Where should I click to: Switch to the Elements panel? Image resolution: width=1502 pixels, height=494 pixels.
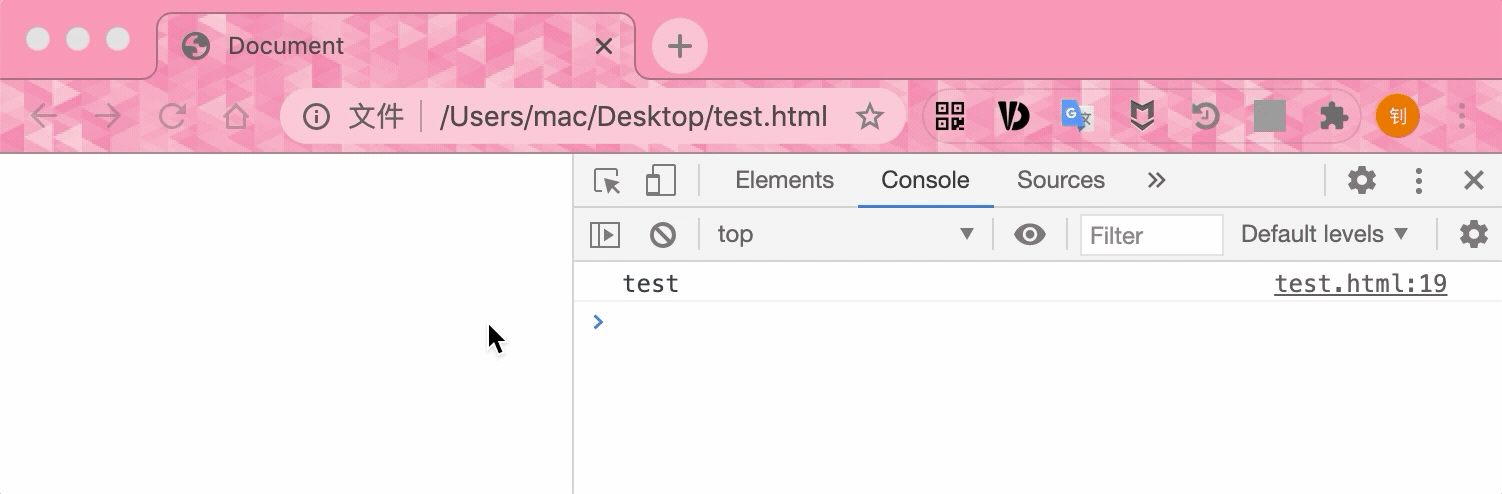(784, 181)
